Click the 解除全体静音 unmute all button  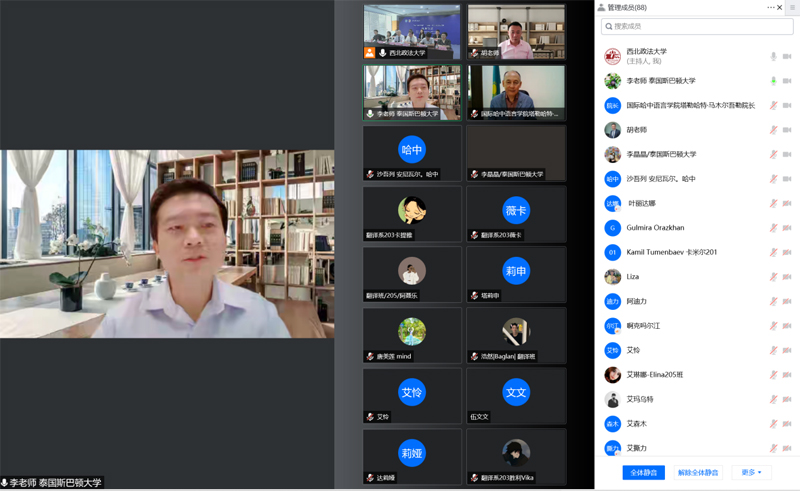[698, 472]
